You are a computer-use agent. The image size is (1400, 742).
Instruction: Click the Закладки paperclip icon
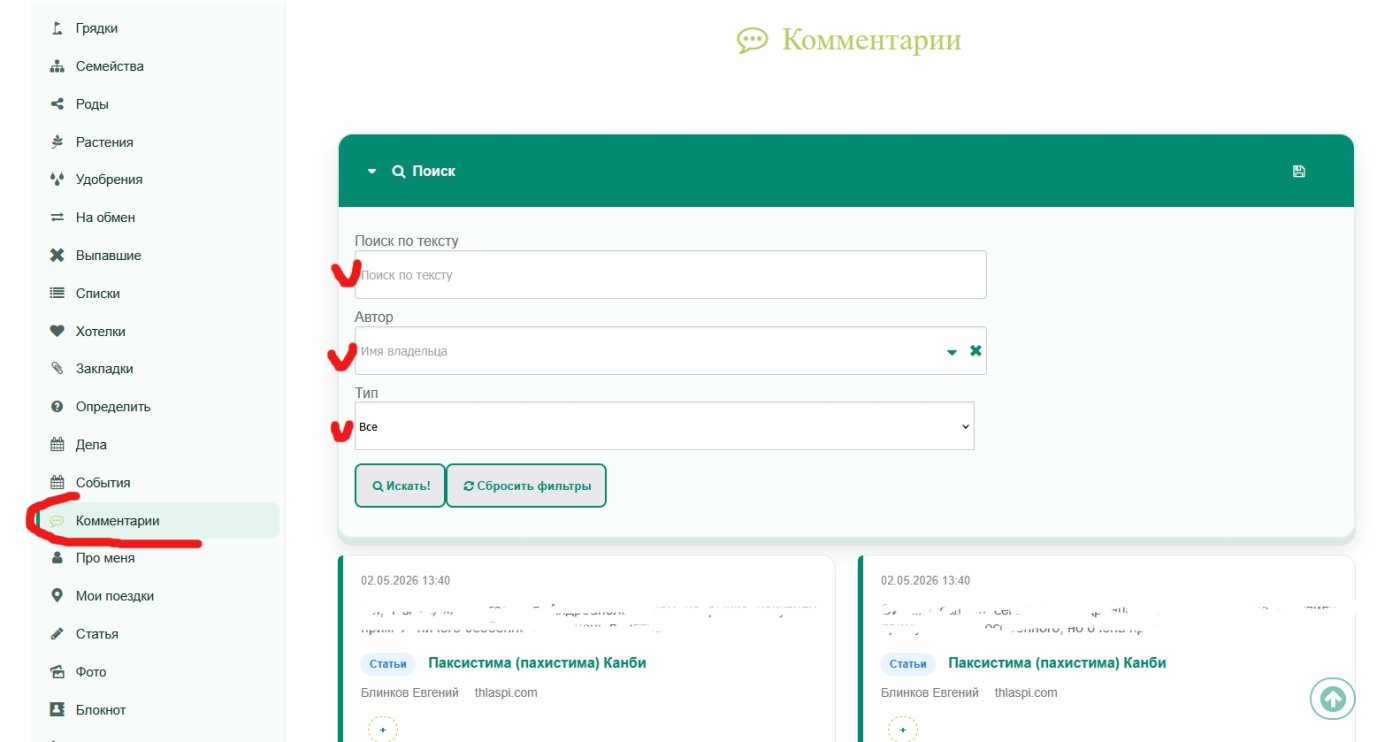pos(57,369)
